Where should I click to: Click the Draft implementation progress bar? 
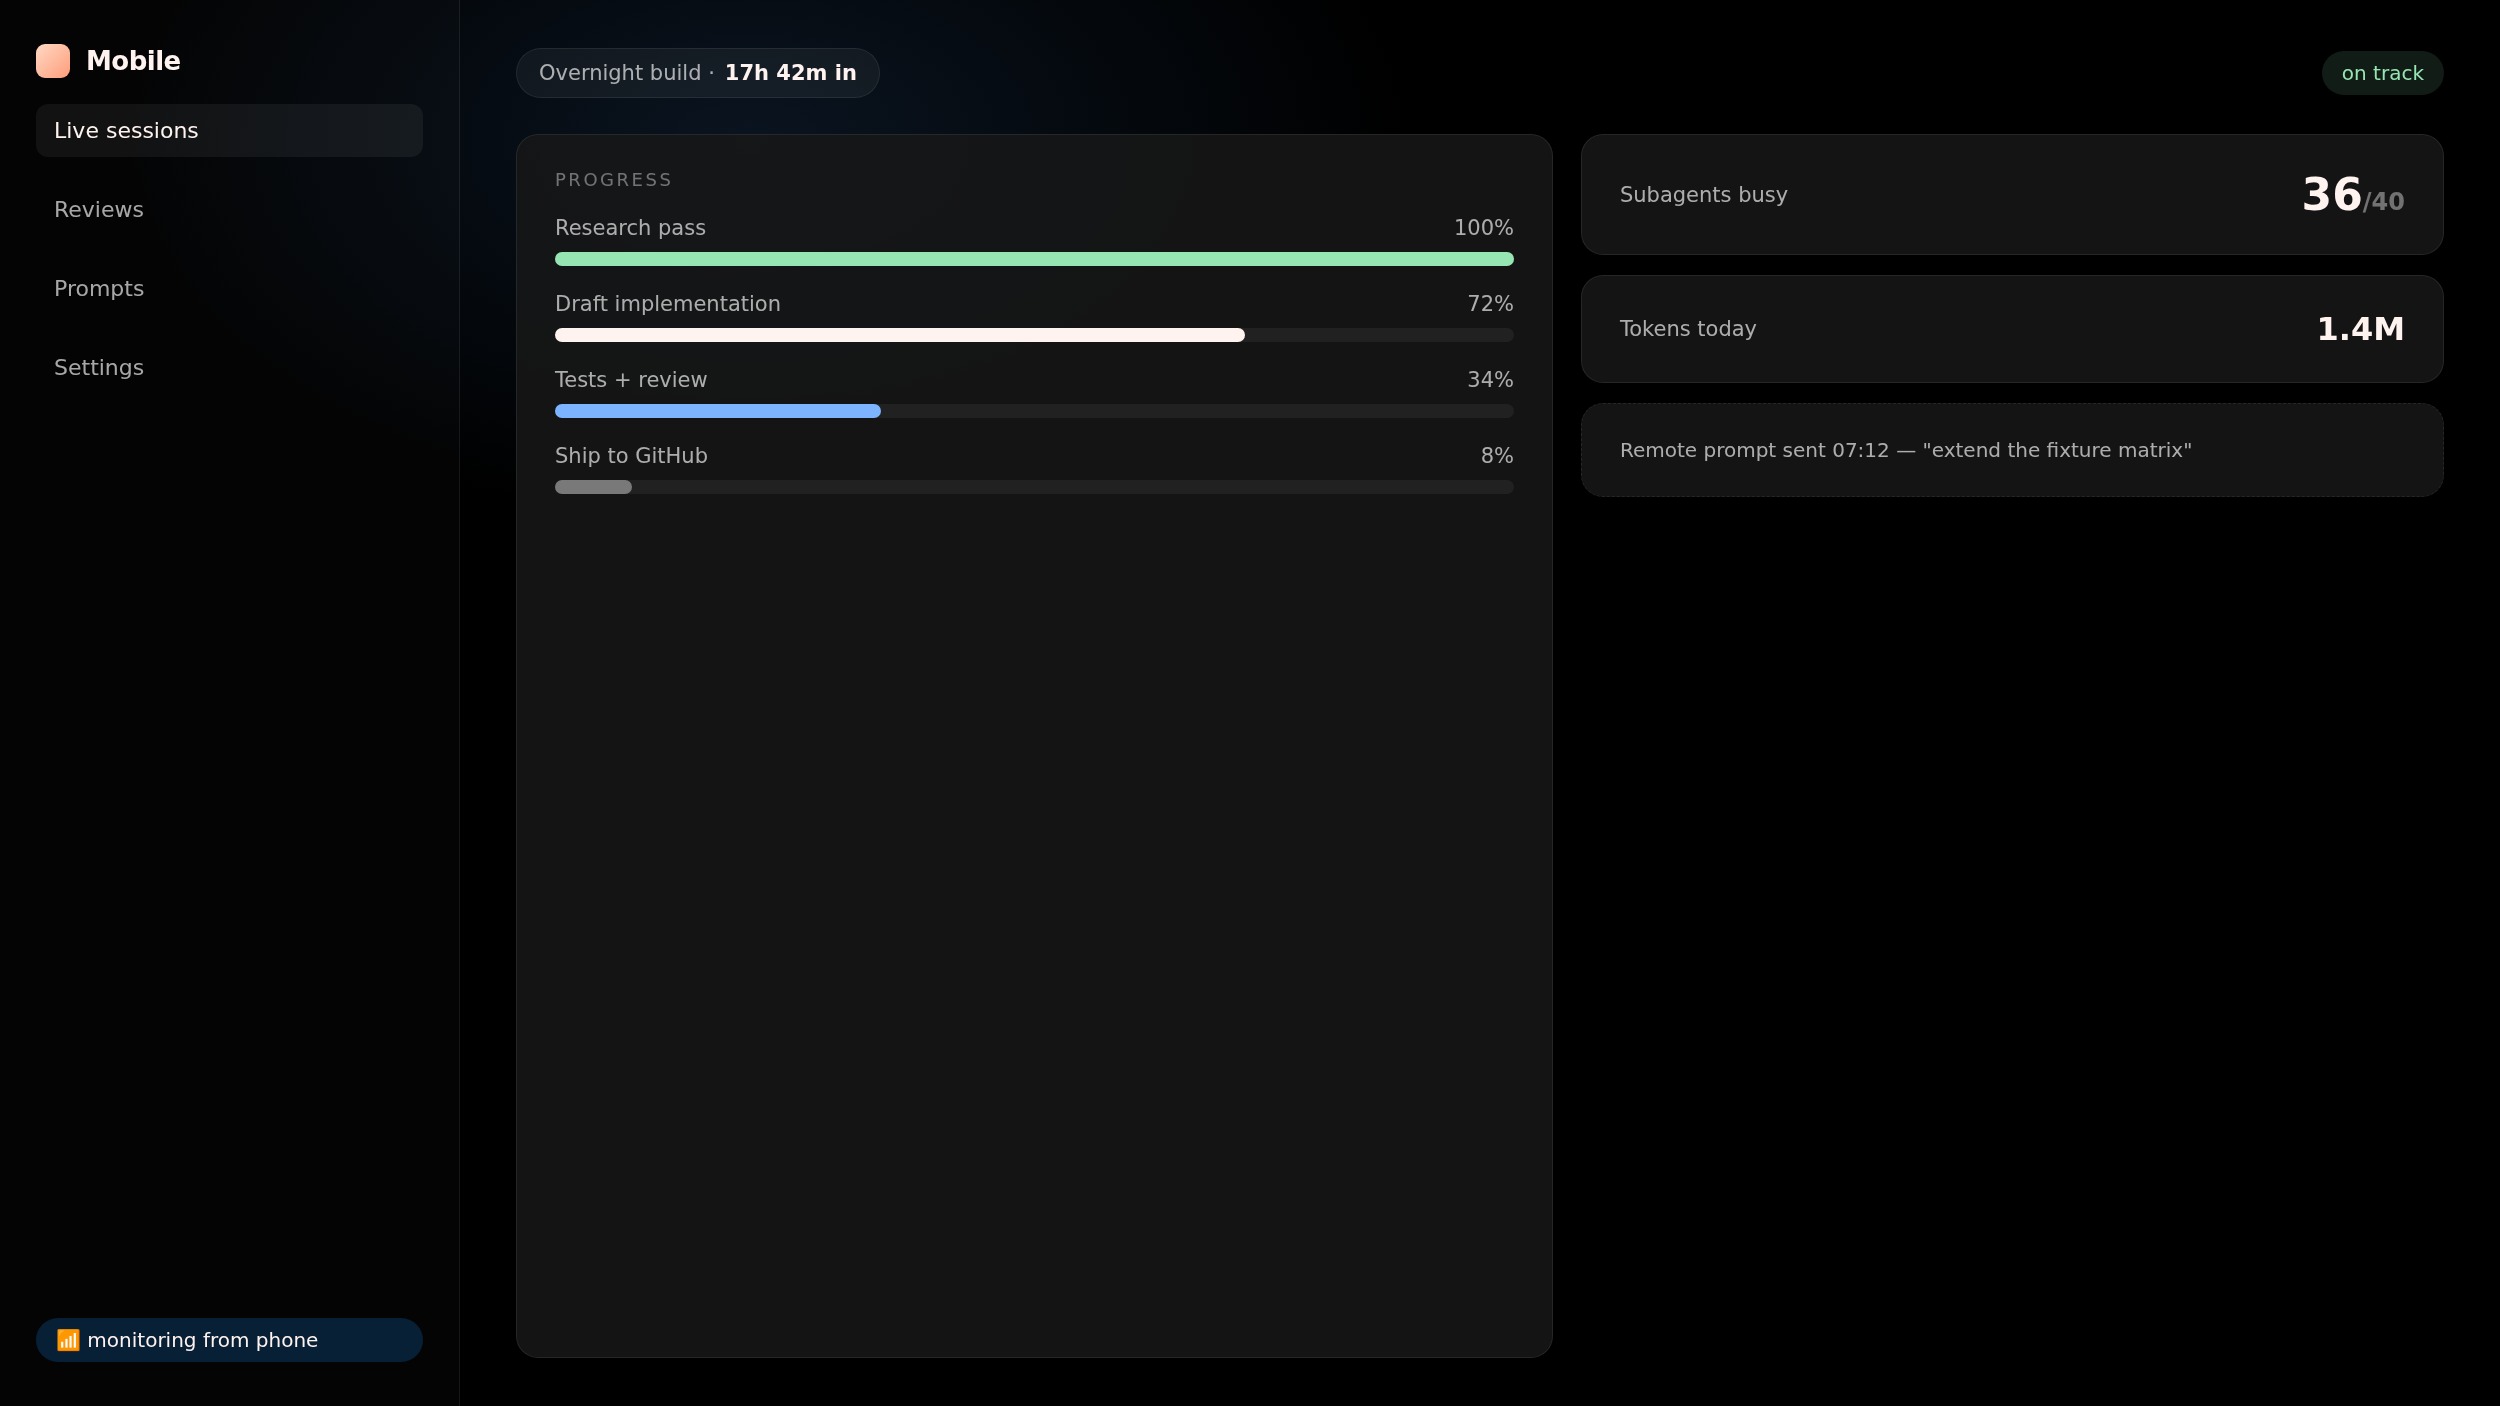click(1034, 335)
